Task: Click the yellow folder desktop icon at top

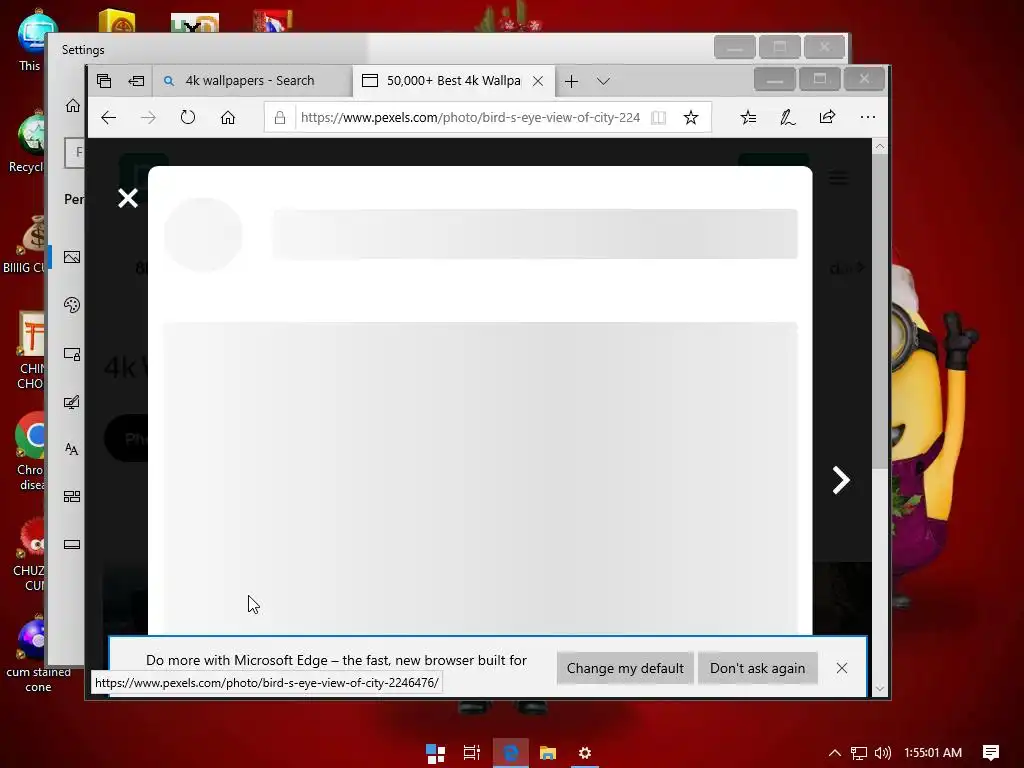Action: [x=117, y=22]
